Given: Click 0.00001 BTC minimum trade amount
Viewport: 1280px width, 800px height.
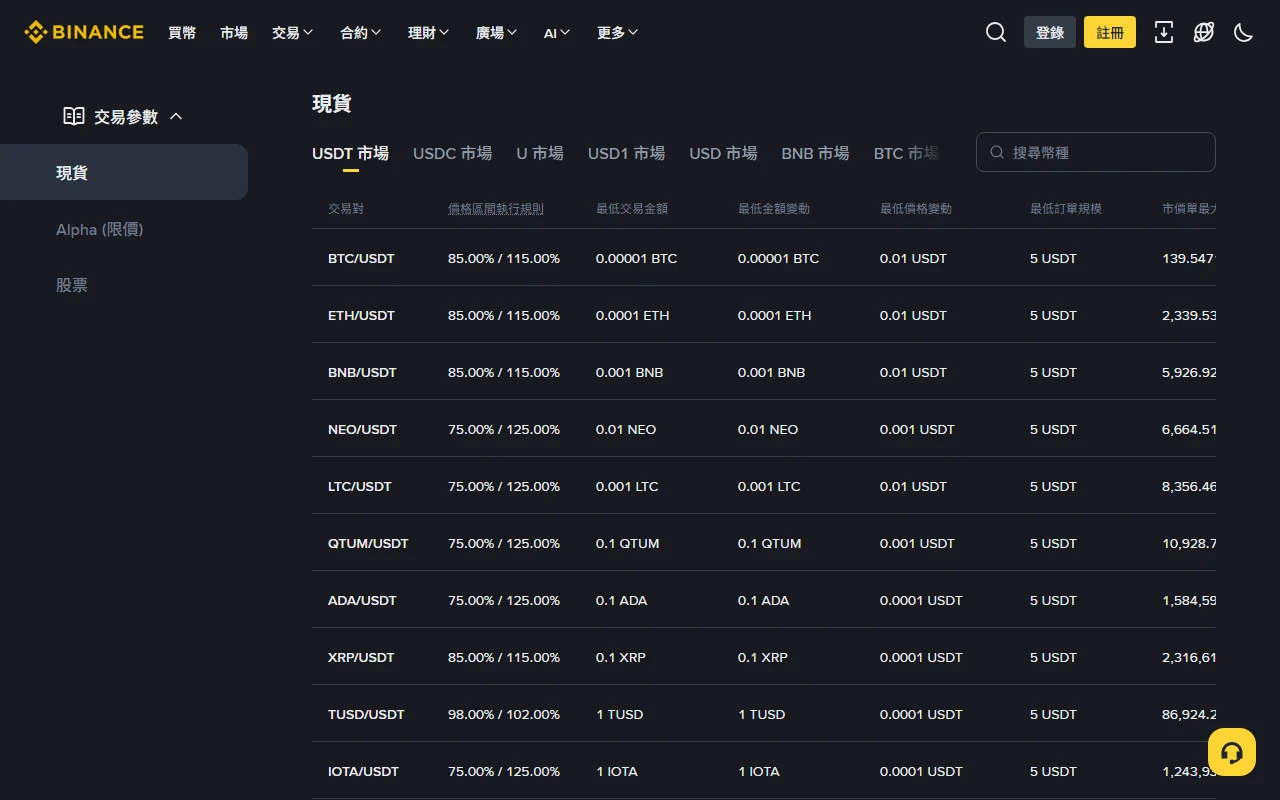Looking at the screenshot, I should pos(636,258).
